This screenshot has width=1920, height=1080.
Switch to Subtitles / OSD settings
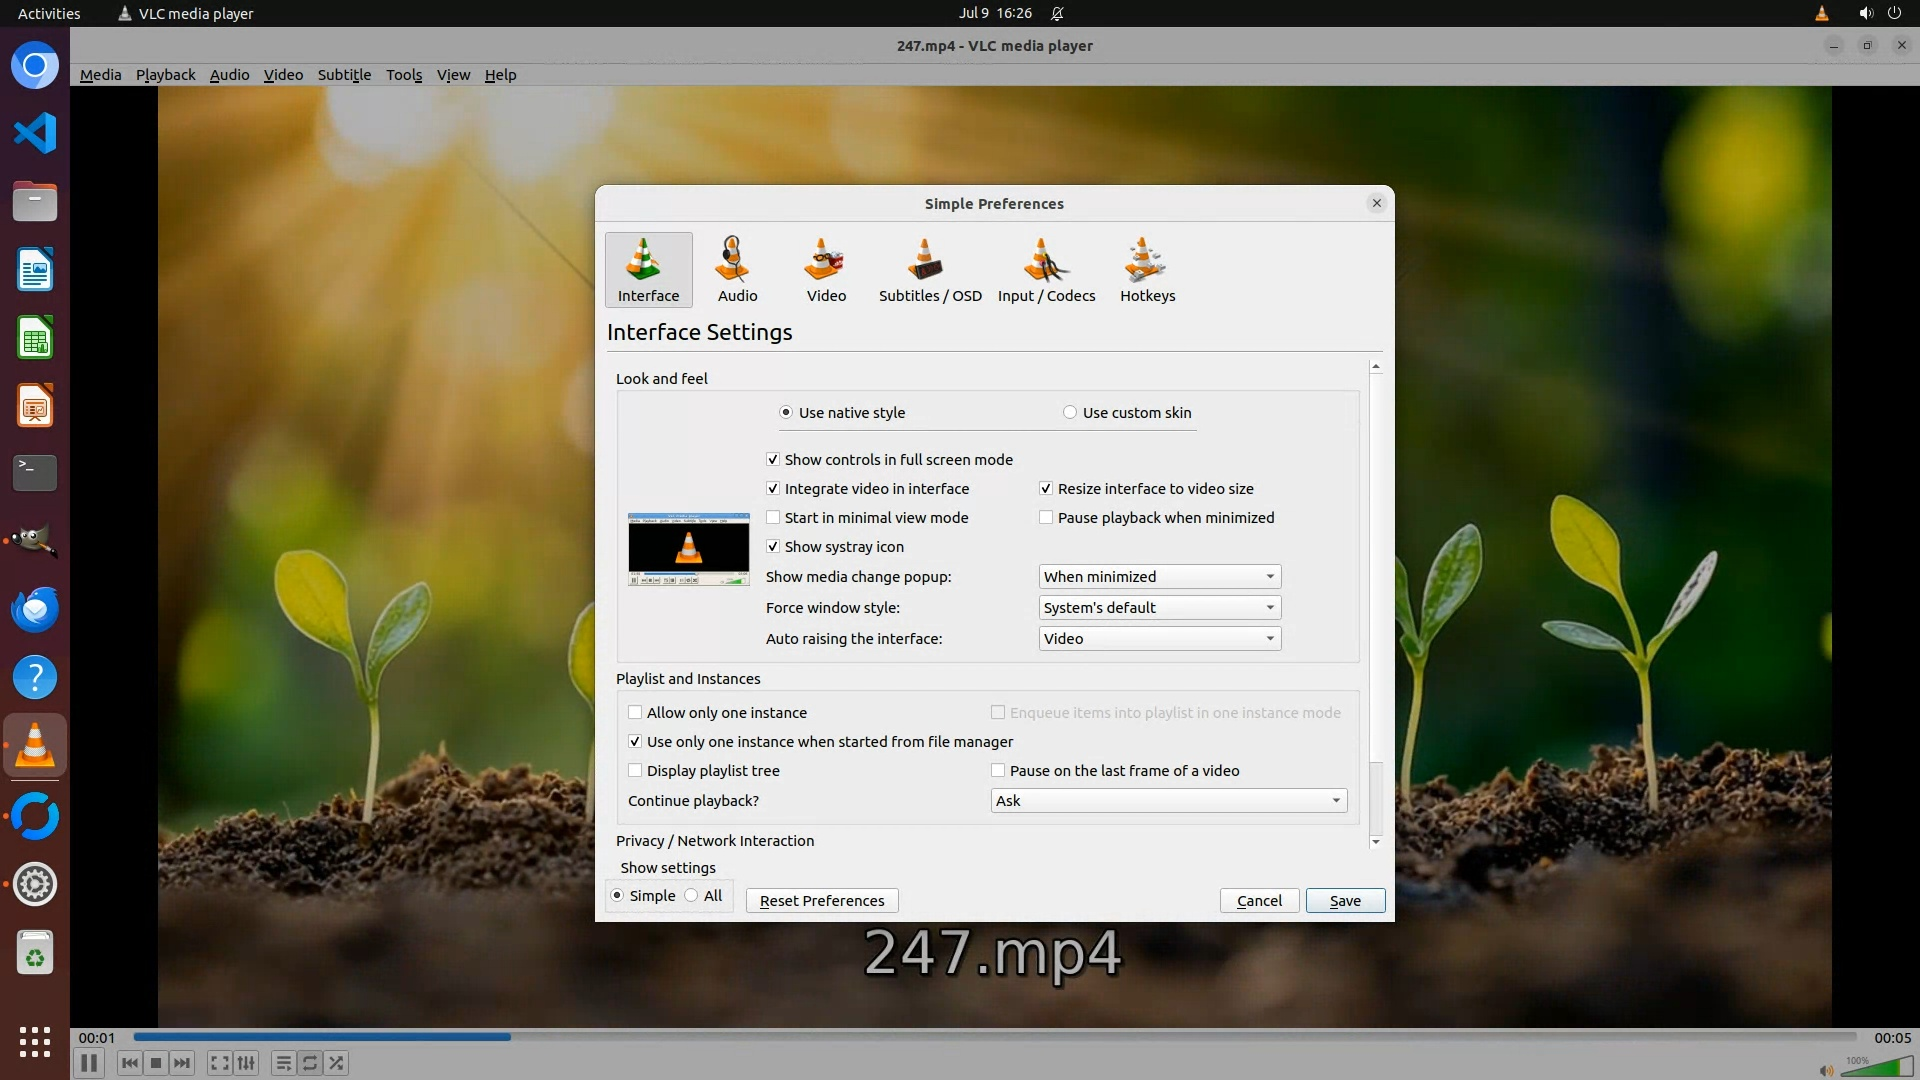point(929,269)
